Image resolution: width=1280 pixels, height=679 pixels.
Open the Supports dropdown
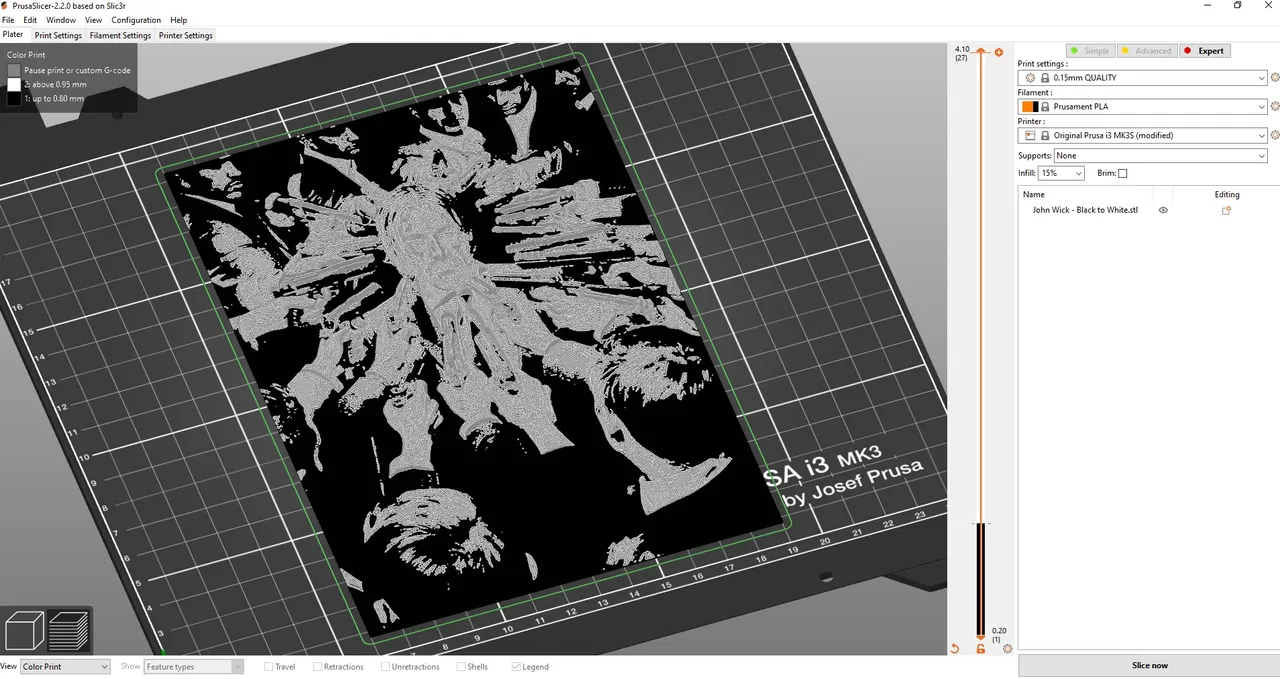1161,156
